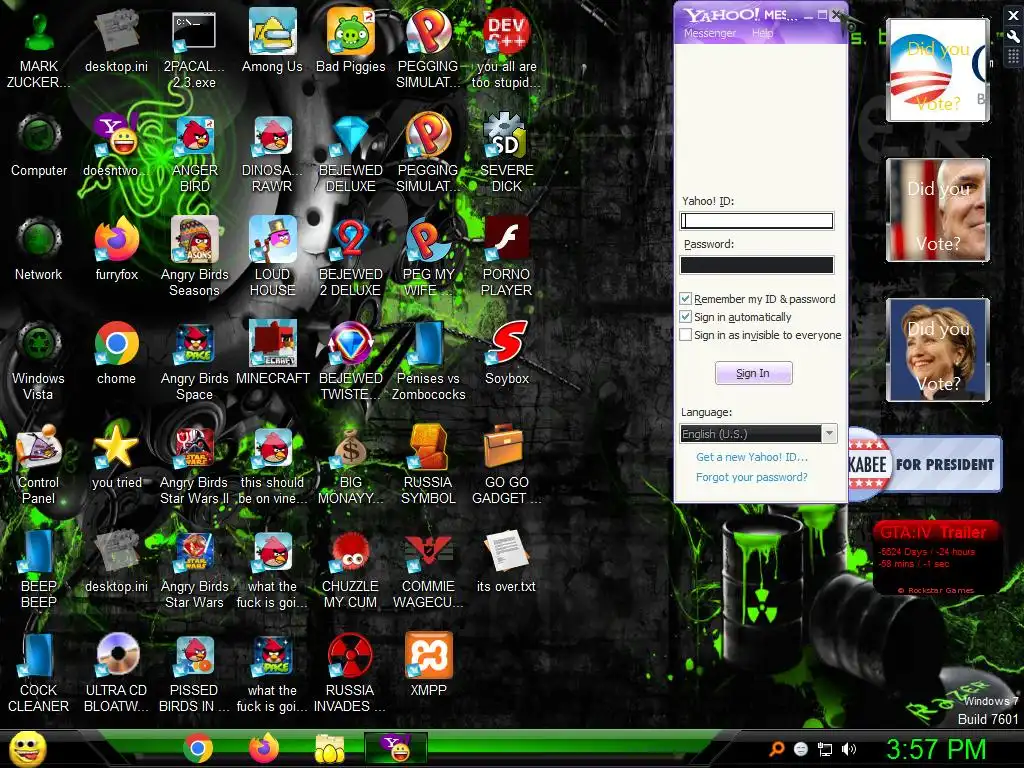This screenshot has height=768, width=1024.
Task: Expand the Language dropdown English (U.S.)
Action: click(829, 434)
